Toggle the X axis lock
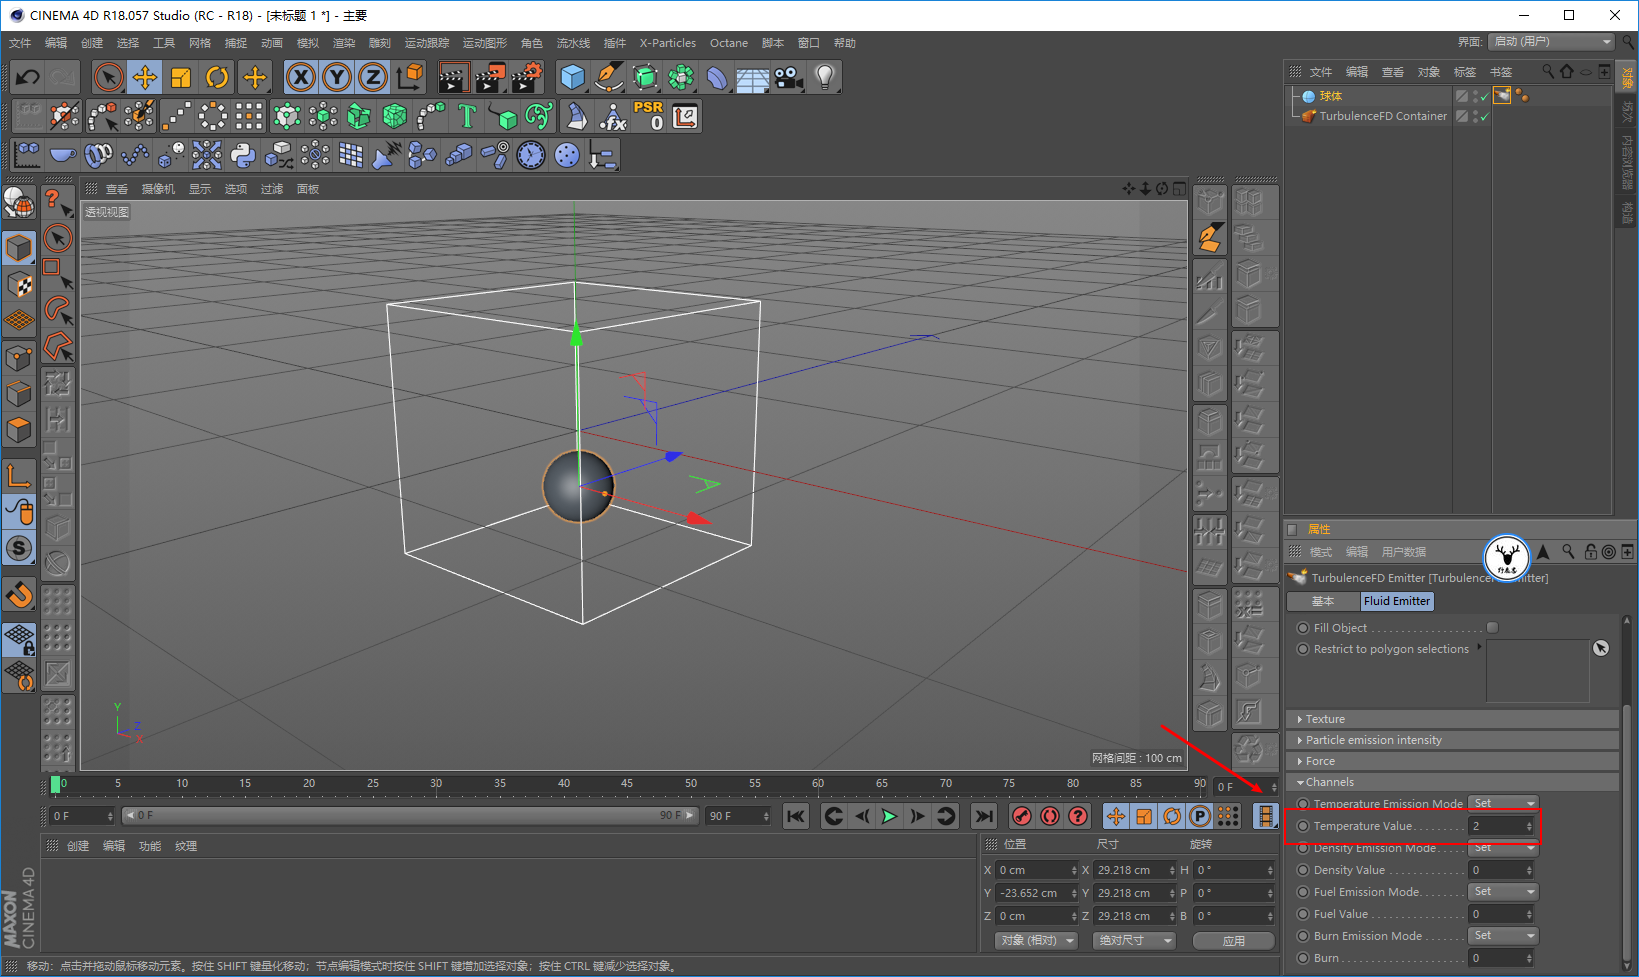1639x977 pixels. point(300,77)
